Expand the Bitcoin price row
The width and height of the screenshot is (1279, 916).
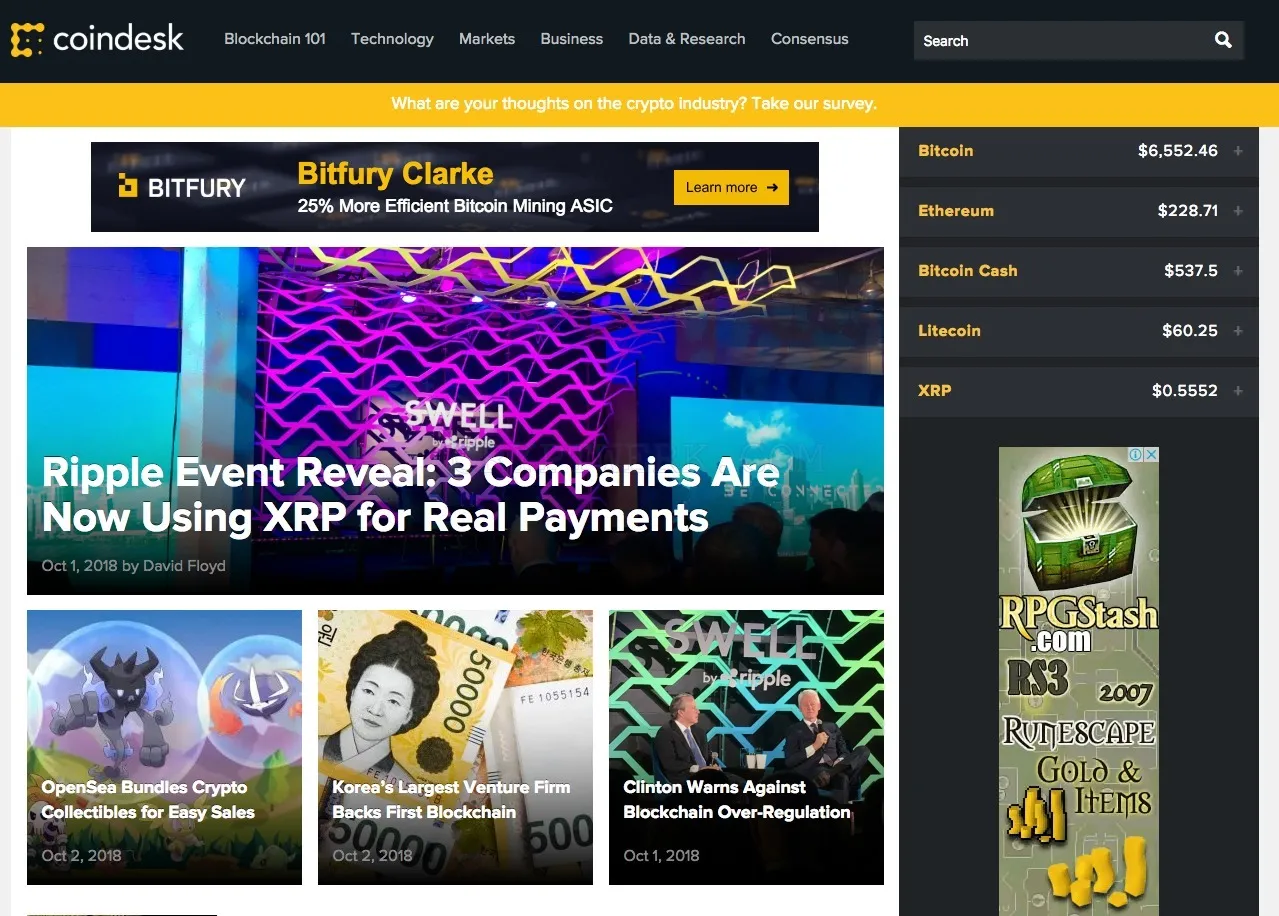coord(1238,151)
